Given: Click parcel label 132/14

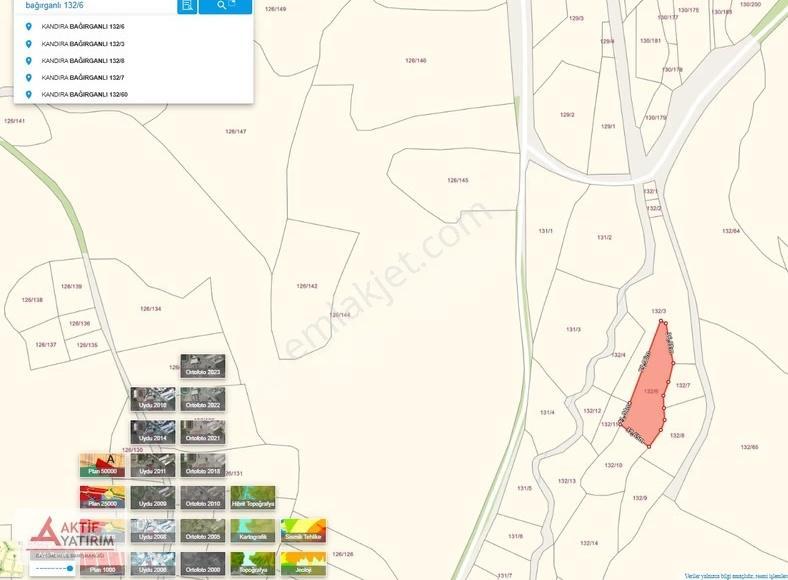Looking at the screenshot, I should tap(589, 543).
